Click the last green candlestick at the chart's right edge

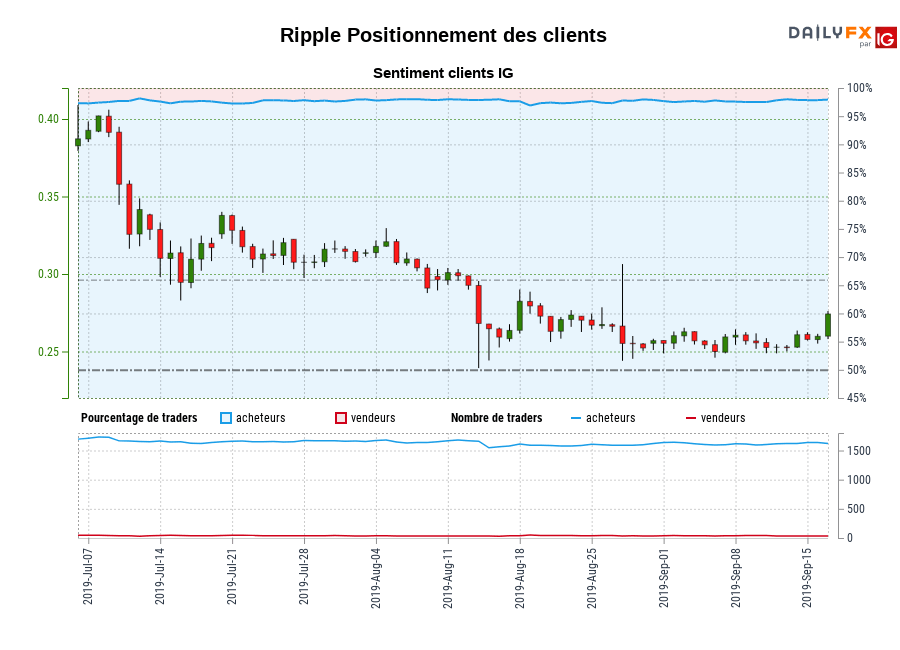tap(828, 325)
